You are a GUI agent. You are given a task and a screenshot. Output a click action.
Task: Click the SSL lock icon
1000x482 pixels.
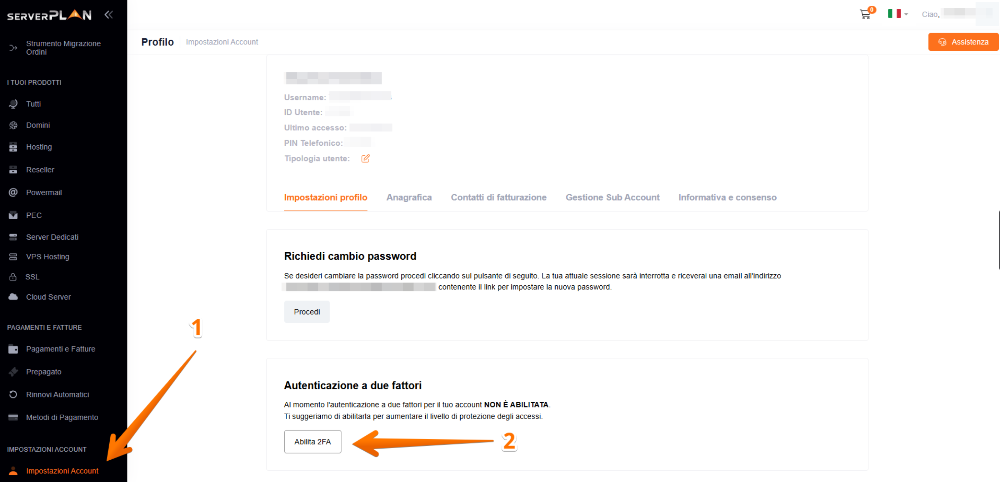click(13, 277)
